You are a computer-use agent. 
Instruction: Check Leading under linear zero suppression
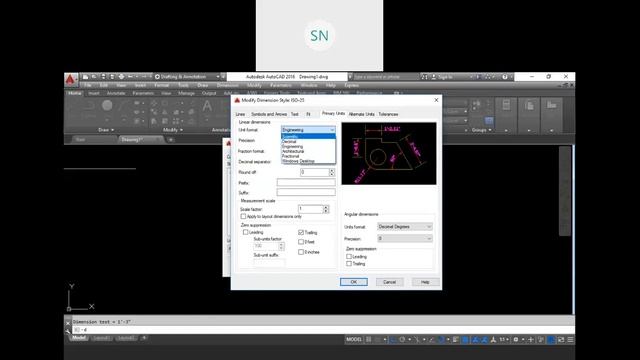click(x=245, y=232)
